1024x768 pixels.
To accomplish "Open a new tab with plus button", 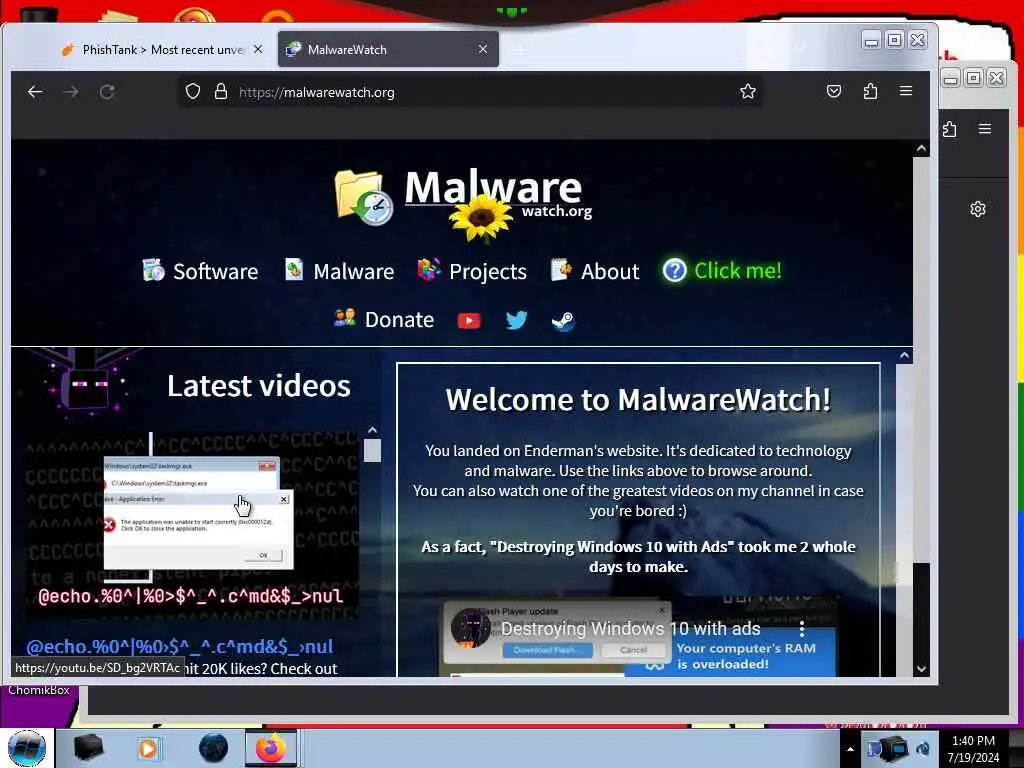I will click(x=520, y=50).
